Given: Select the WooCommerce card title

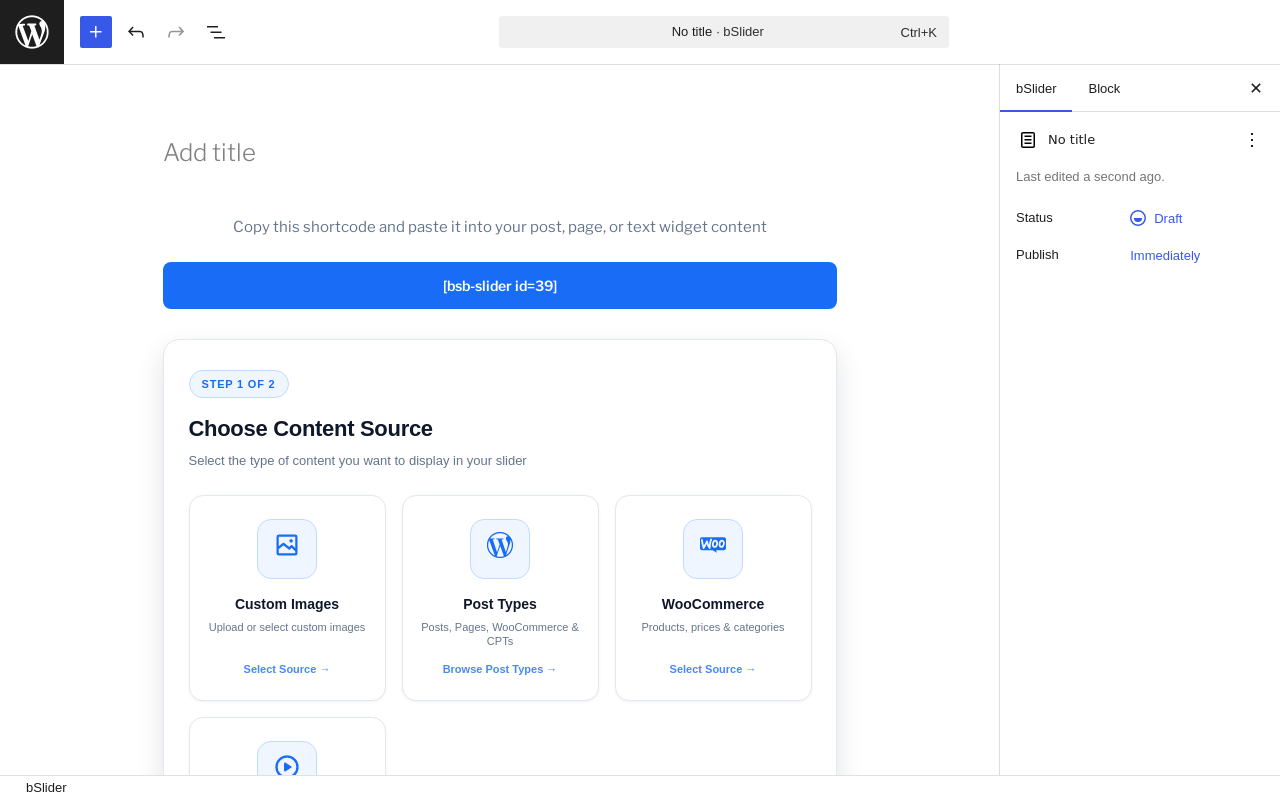Looking at the screenshot, I should [x=713, y=604].
